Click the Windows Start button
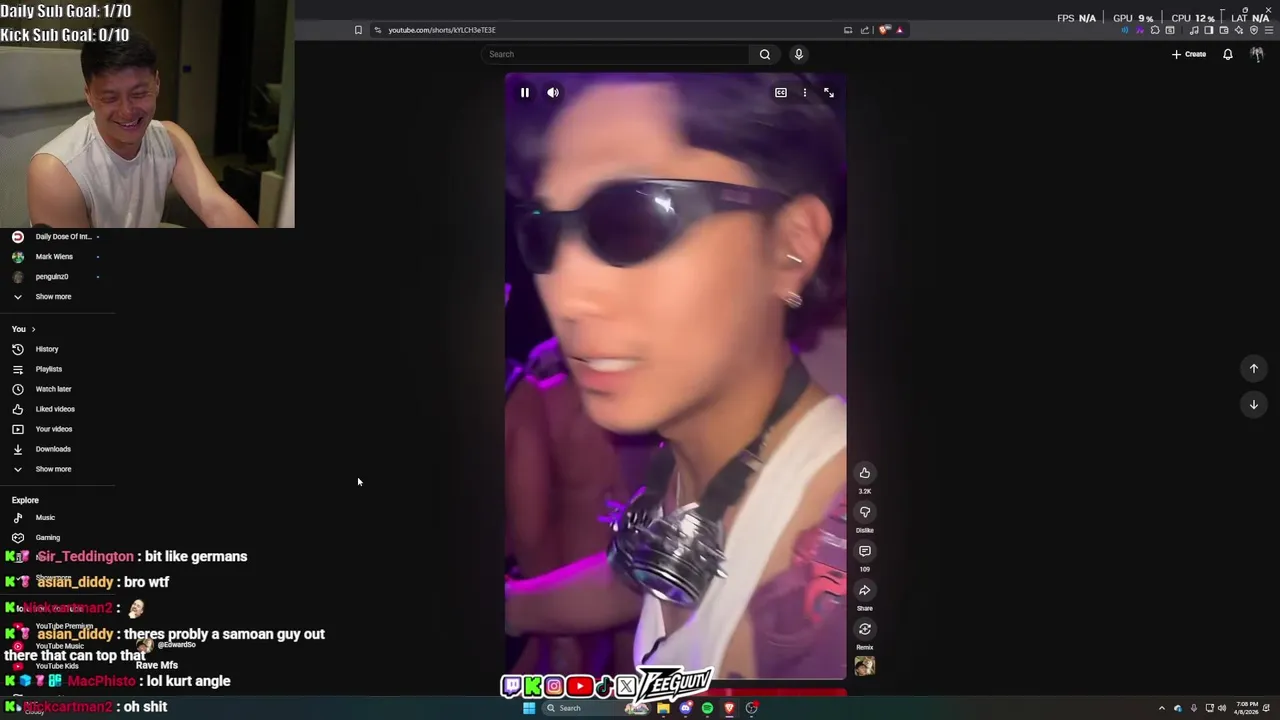 tap(529, 708)
